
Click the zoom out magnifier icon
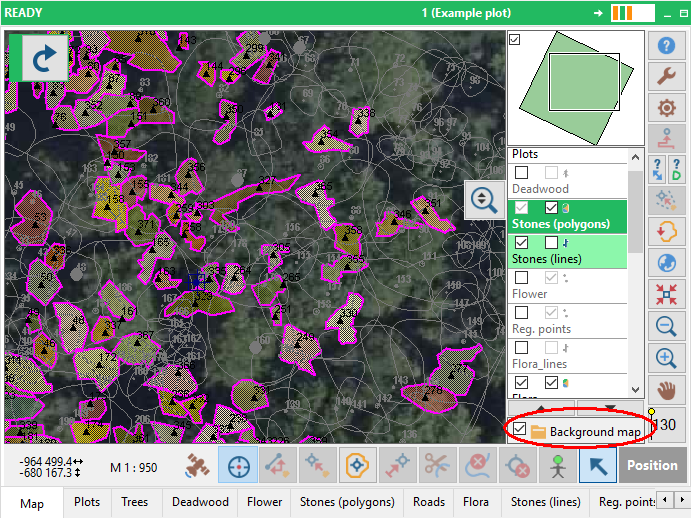tap(665, 326)
